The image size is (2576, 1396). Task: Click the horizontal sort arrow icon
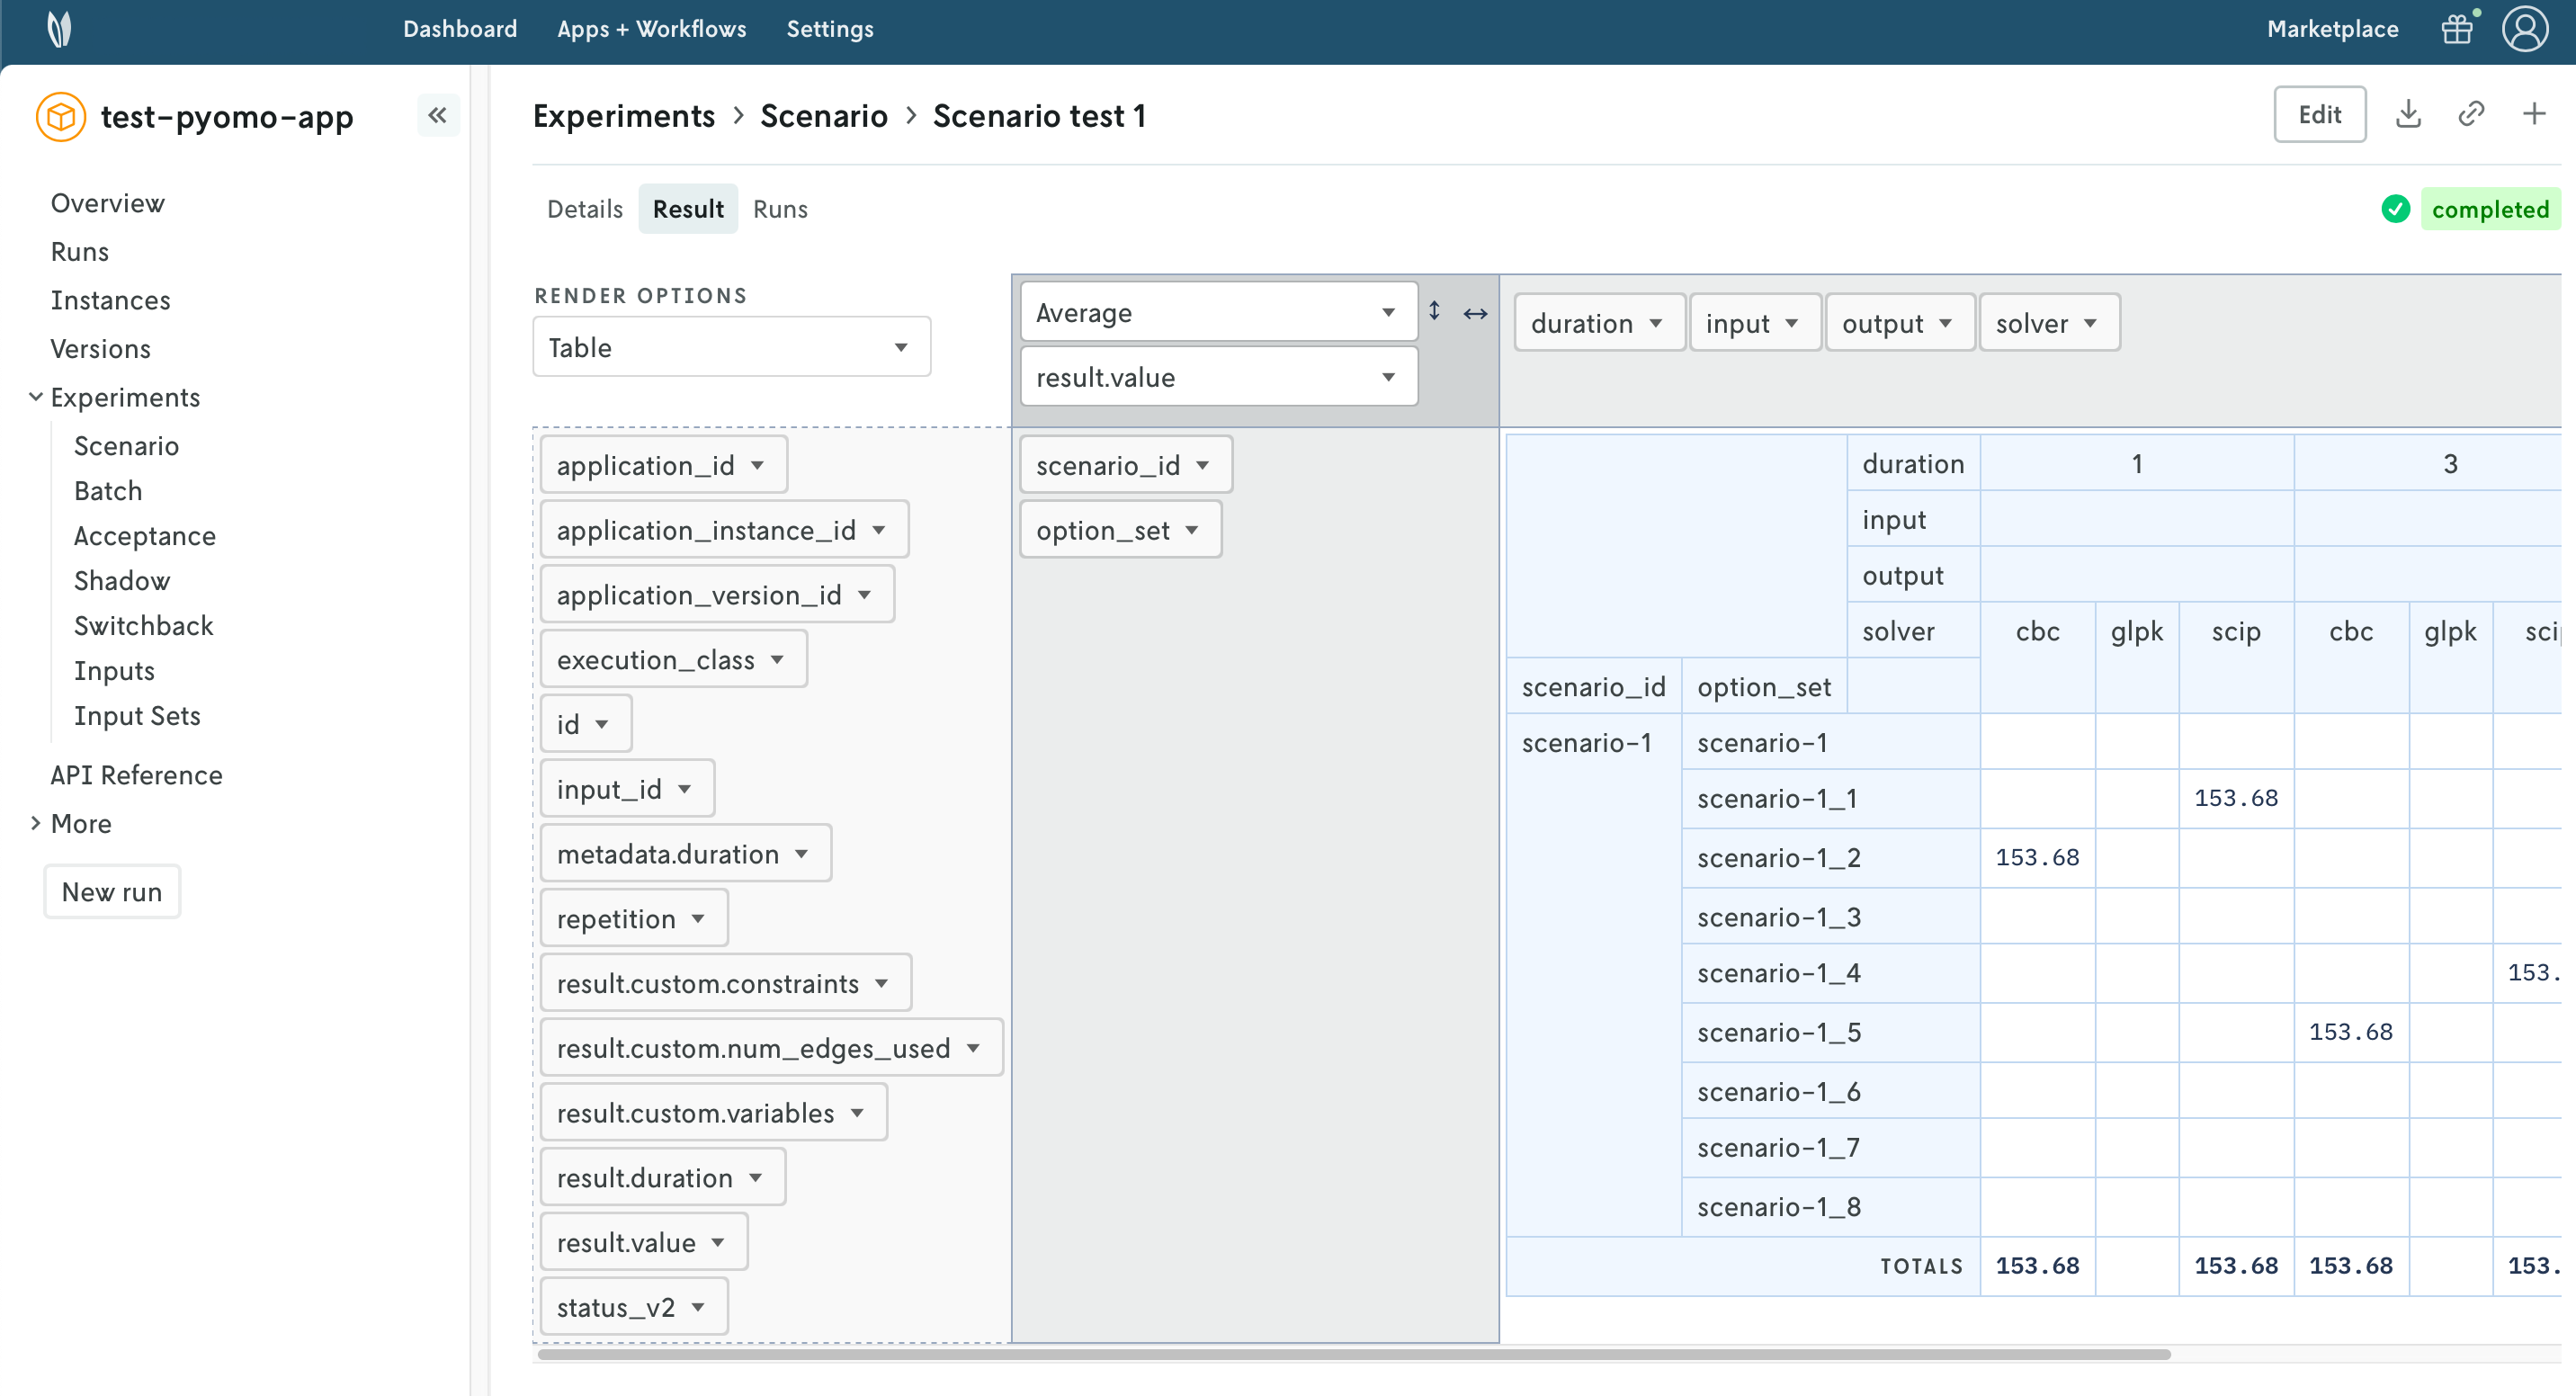click(1475, 314)
